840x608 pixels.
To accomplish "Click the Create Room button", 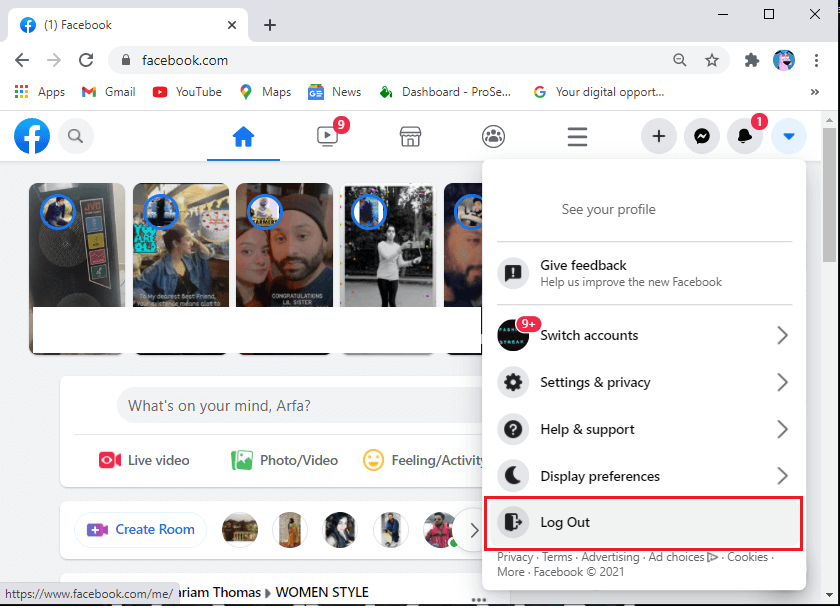I will point(141,530).
